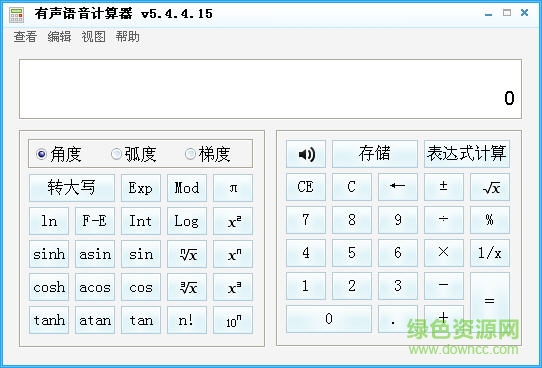Toggle the voice speaker button
The height and width of the screenshot is (368, 542).
306,154
